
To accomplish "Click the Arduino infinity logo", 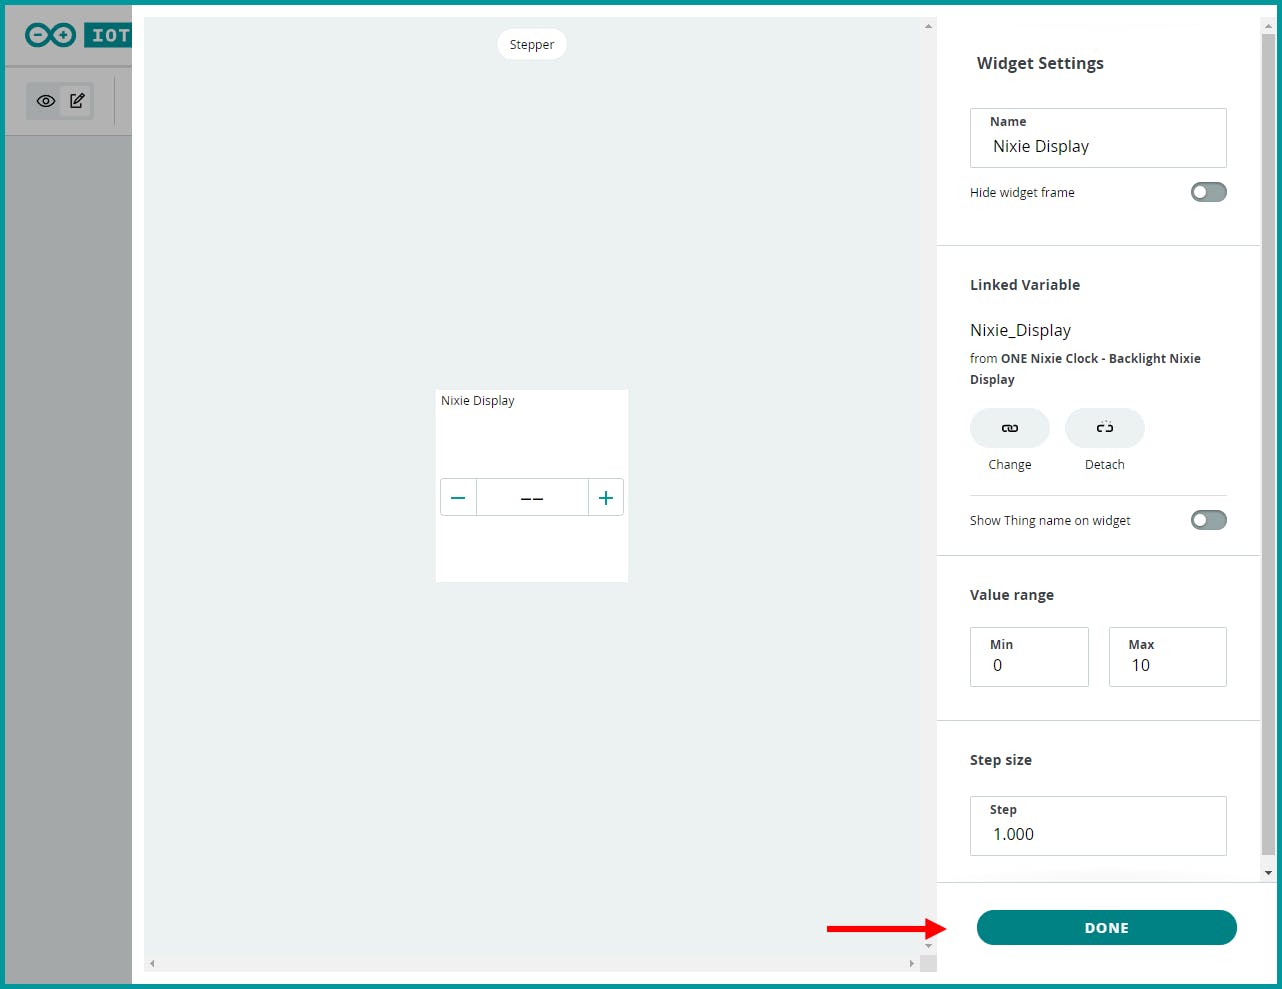I will (50, 35).
